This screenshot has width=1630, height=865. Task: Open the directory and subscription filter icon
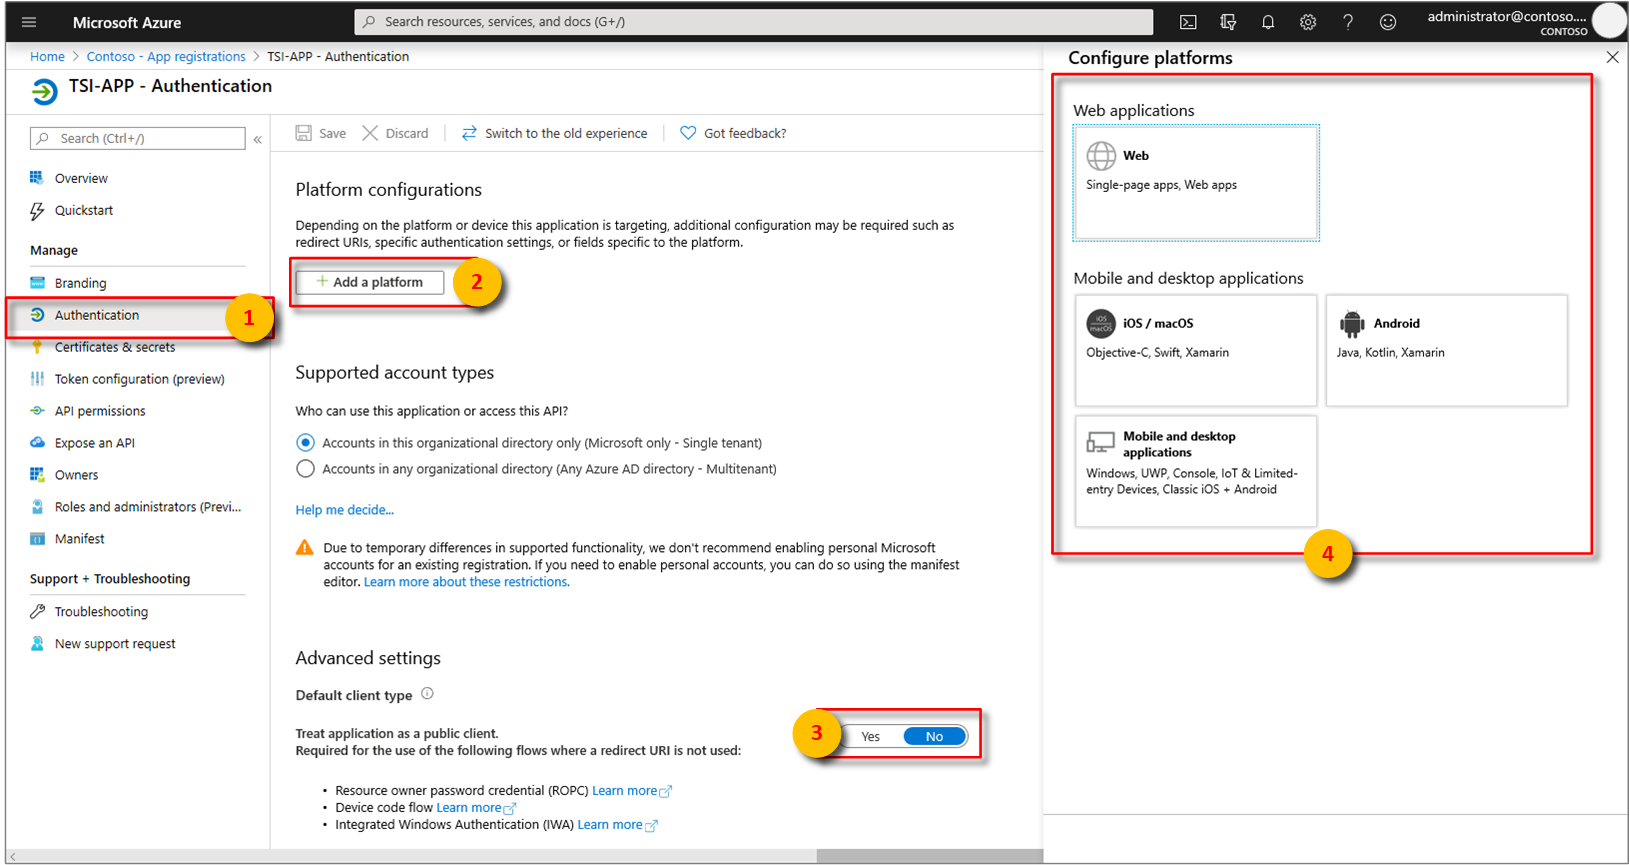coord(1228,22)
